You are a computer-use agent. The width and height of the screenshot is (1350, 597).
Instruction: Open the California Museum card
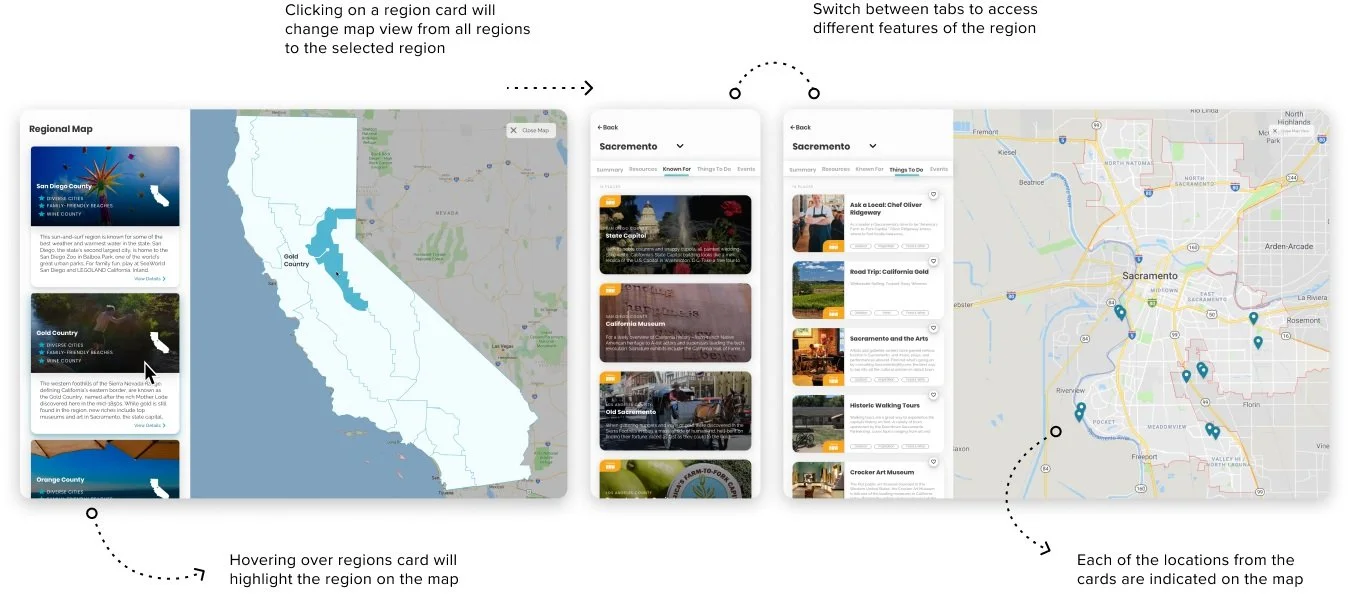[675, 322]
